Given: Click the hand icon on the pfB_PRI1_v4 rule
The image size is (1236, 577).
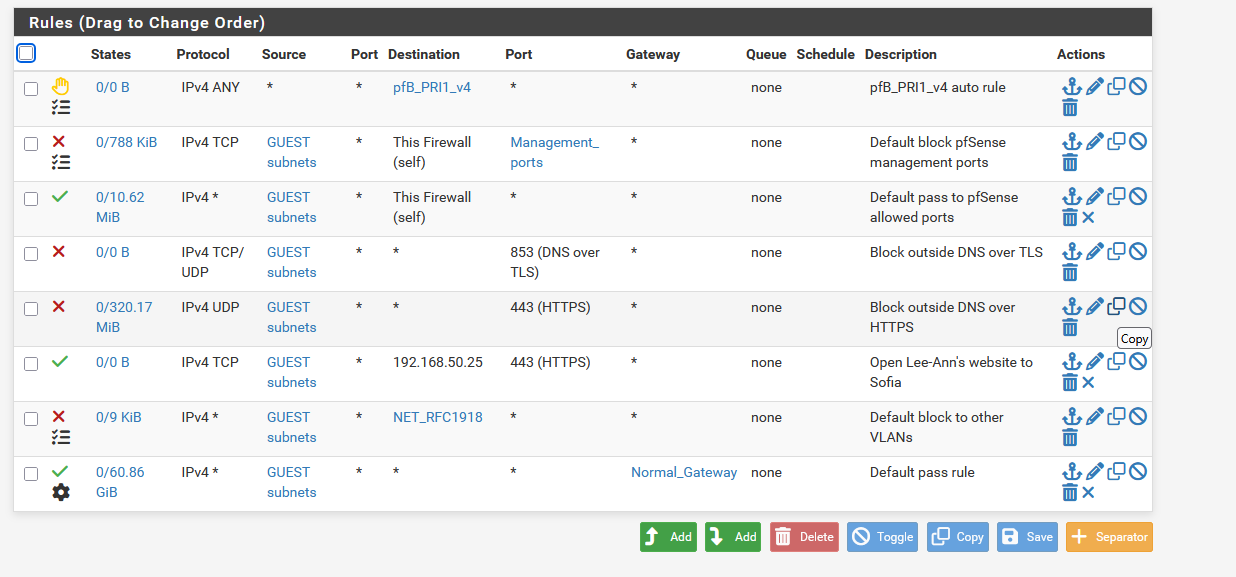Looking at the screenshot, I should point(60,87).
